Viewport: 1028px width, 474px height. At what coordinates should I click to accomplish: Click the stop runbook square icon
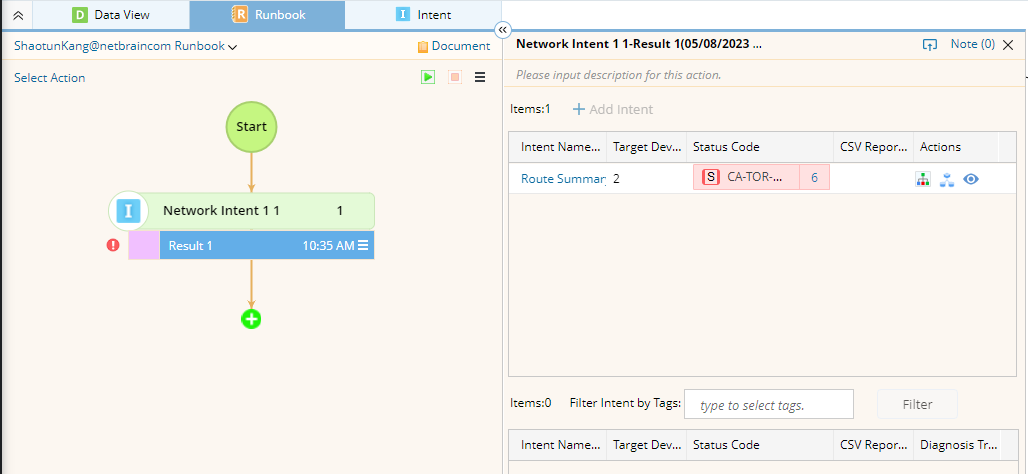click(x=455, y=77)
